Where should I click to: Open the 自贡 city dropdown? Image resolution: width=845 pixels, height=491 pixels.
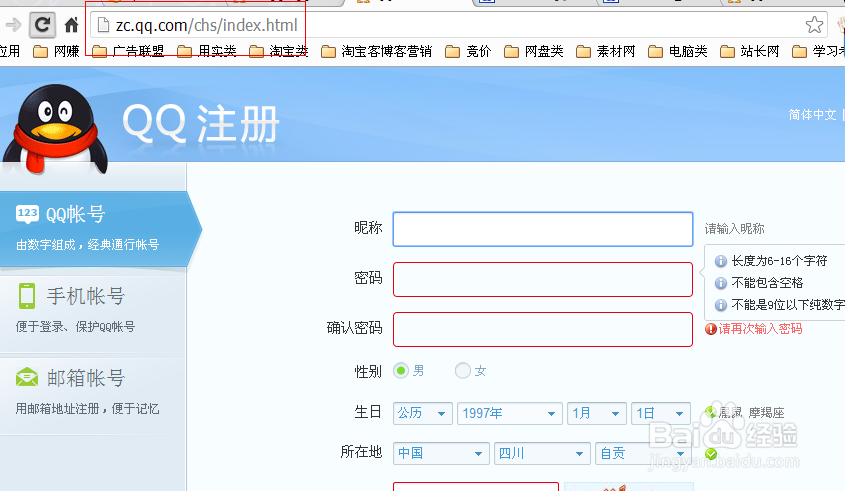pos(643,453)
